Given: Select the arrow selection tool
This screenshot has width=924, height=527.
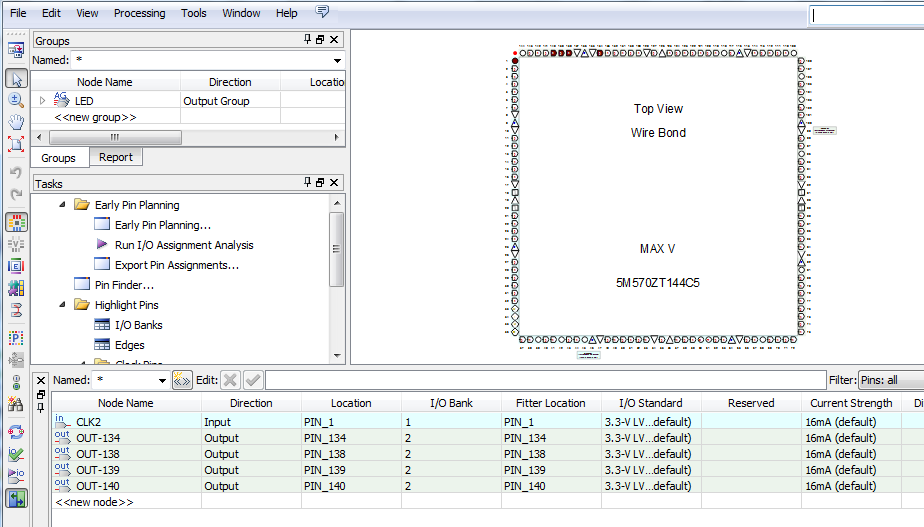Looking at the screenshot, I should pyautogui.click(x=16, y=78).
